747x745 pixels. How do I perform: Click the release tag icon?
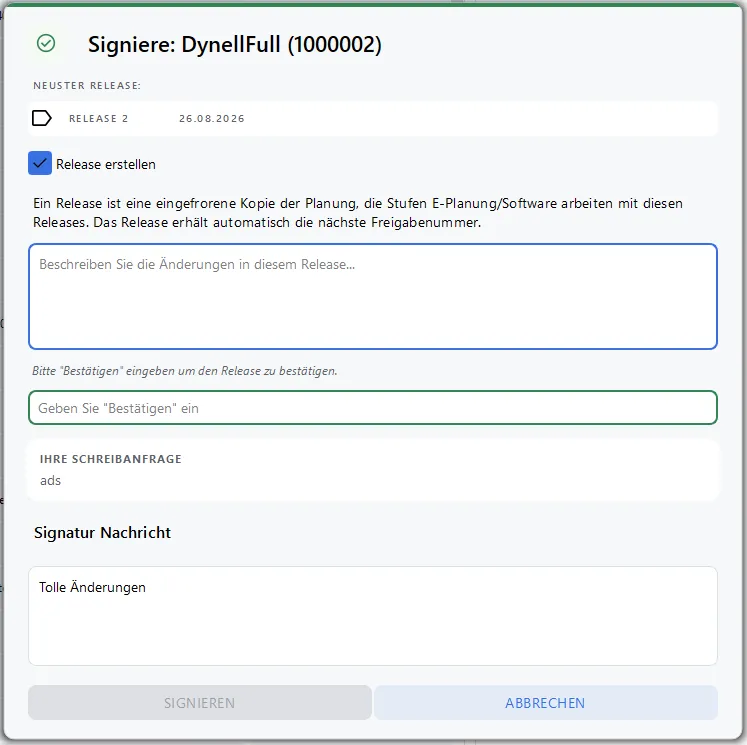point(41,118)
